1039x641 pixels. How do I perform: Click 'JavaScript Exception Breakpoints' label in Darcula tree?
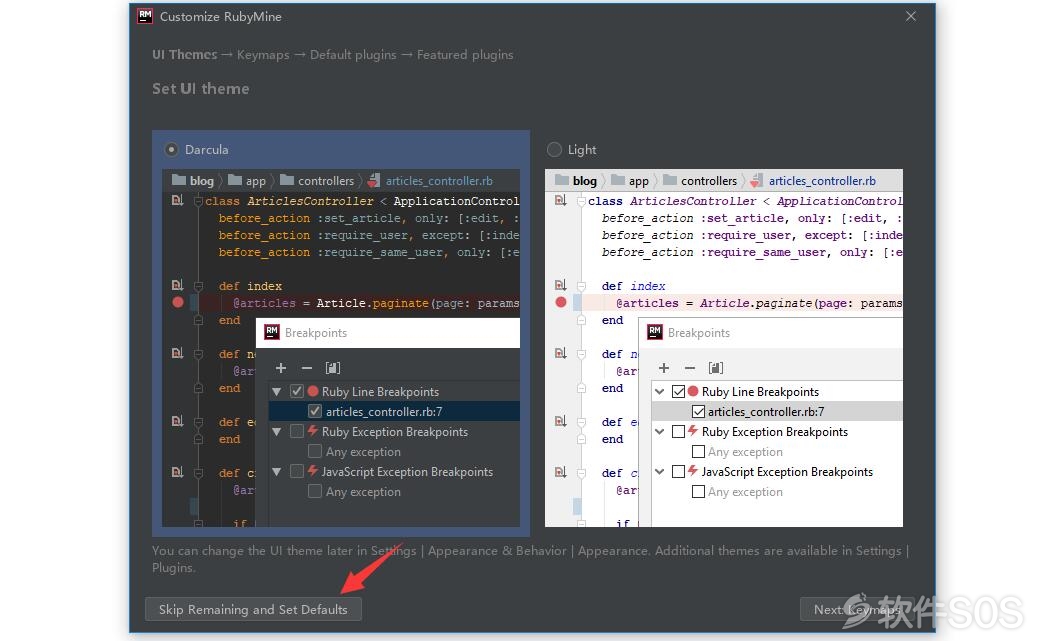408,471
